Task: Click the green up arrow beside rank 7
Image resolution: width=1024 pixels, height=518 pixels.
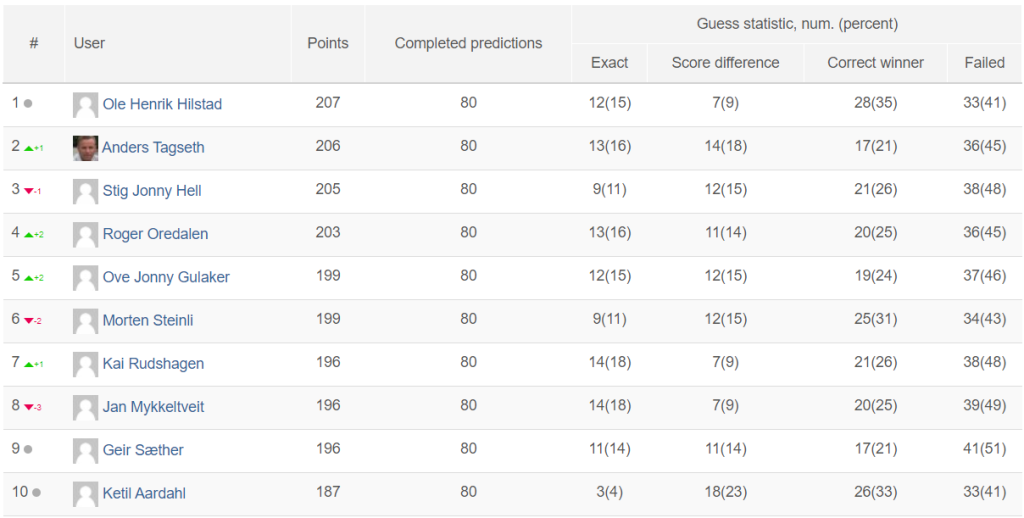Action: click(x=29, y=364)
